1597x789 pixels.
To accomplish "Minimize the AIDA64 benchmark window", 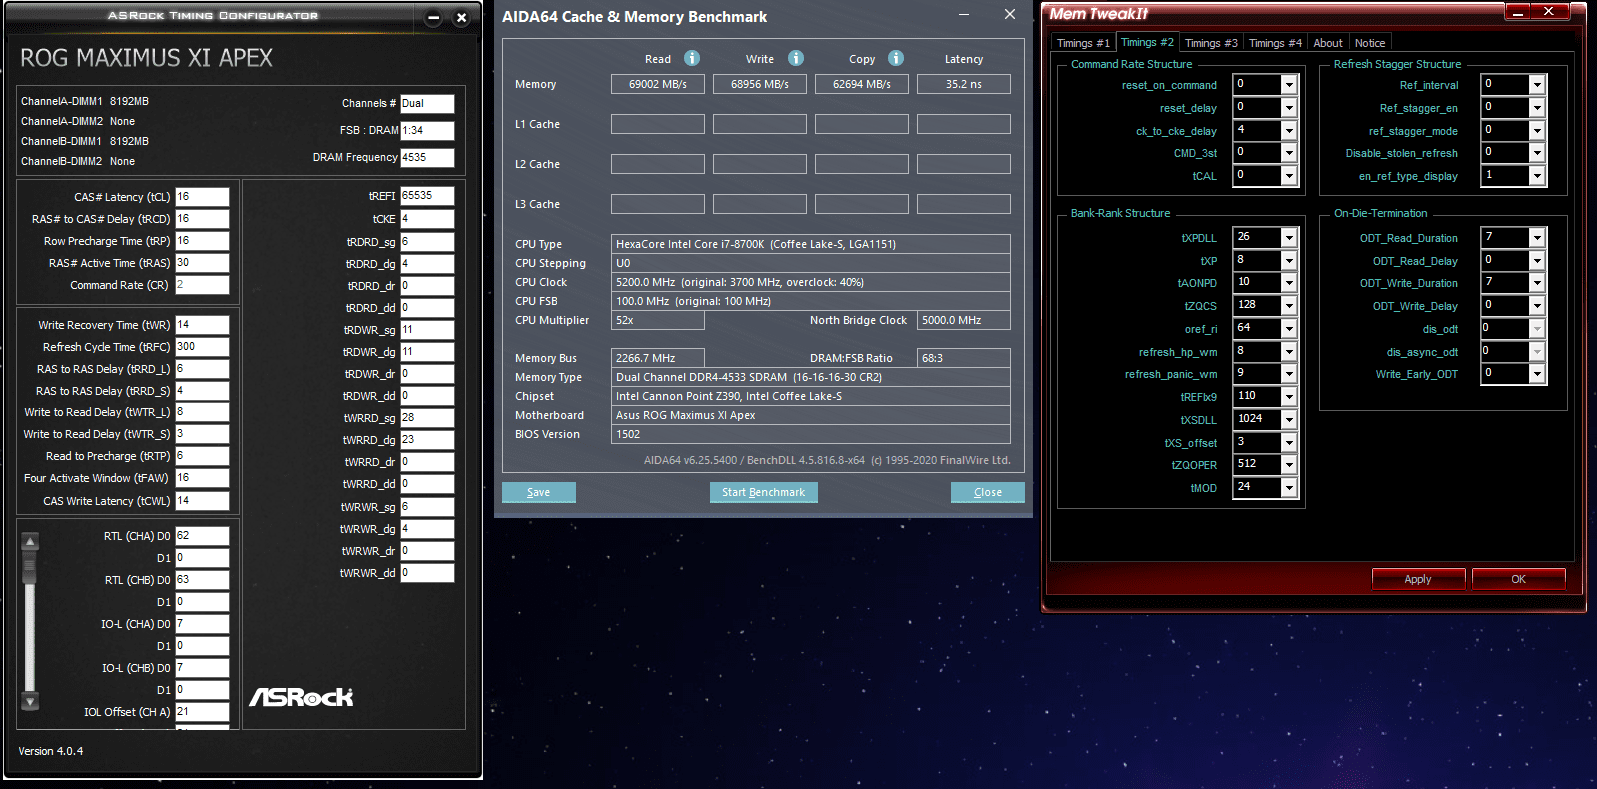I will (x=964, y=15).
